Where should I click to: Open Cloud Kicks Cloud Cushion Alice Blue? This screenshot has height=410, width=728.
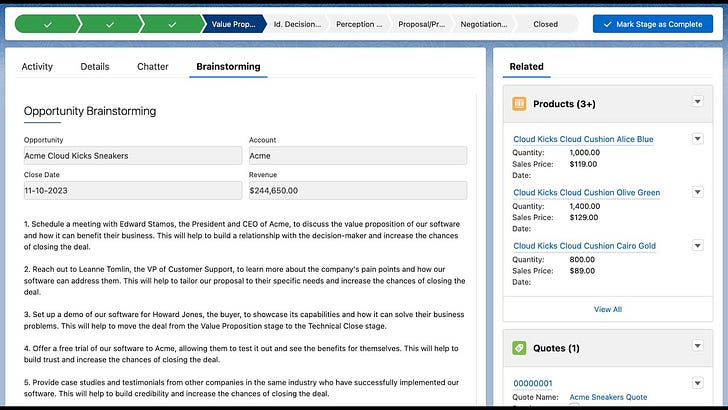coord(583,139)
